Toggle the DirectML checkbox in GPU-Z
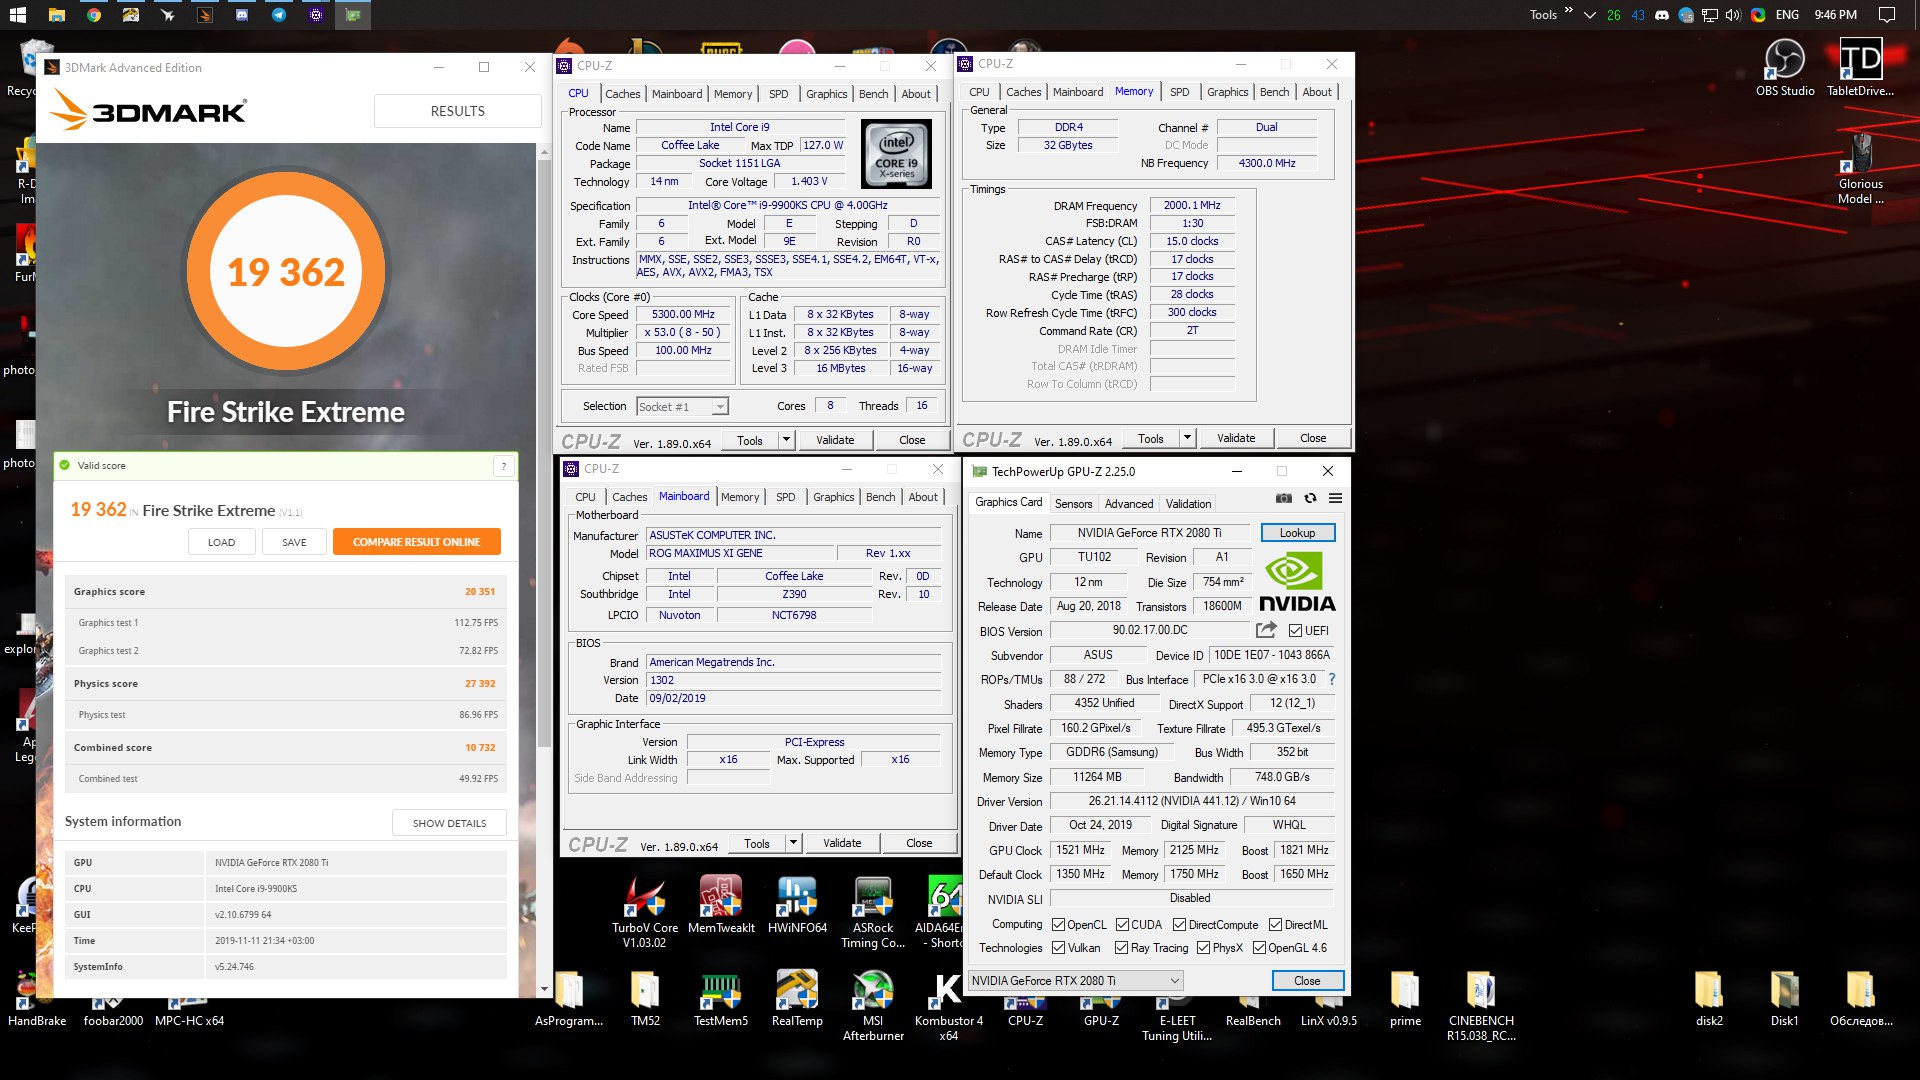 (x=1275, y=925)
